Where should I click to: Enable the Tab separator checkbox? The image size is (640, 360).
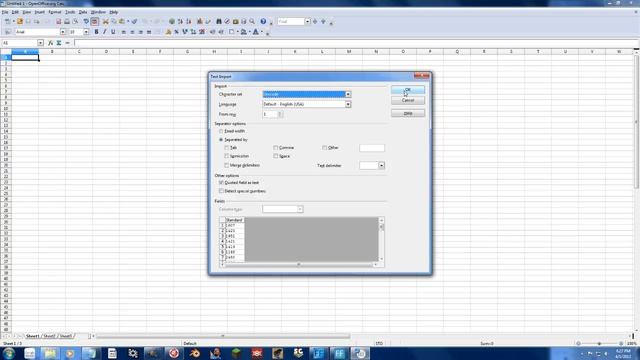point(227,147)
